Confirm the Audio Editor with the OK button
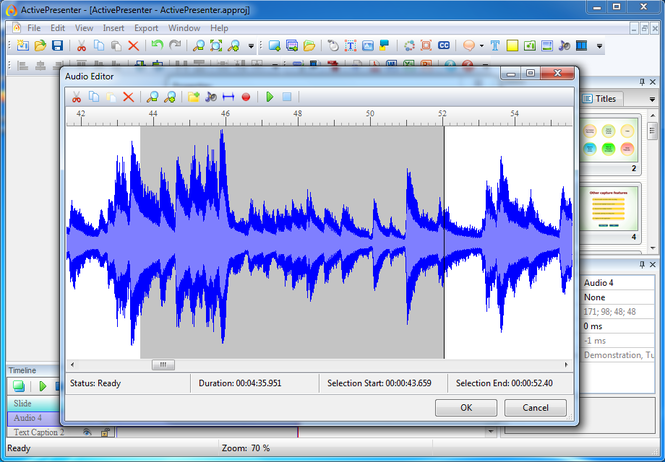665x462 pixels. pyautogui.click(x=466, y=408)
